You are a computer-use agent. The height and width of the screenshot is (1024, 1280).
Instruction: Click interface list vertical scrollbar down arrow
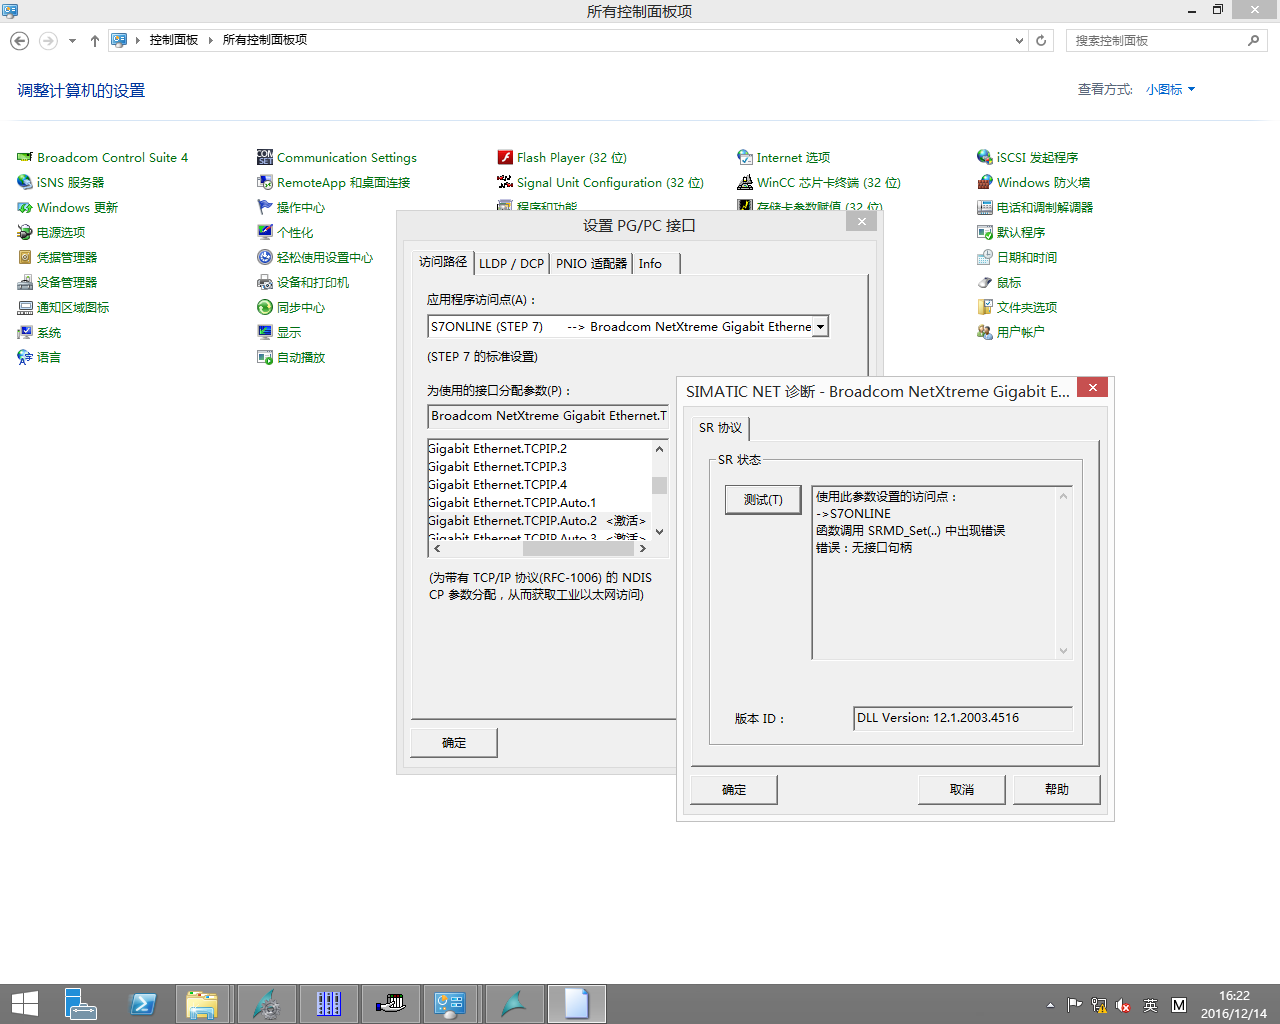(659, 532)
